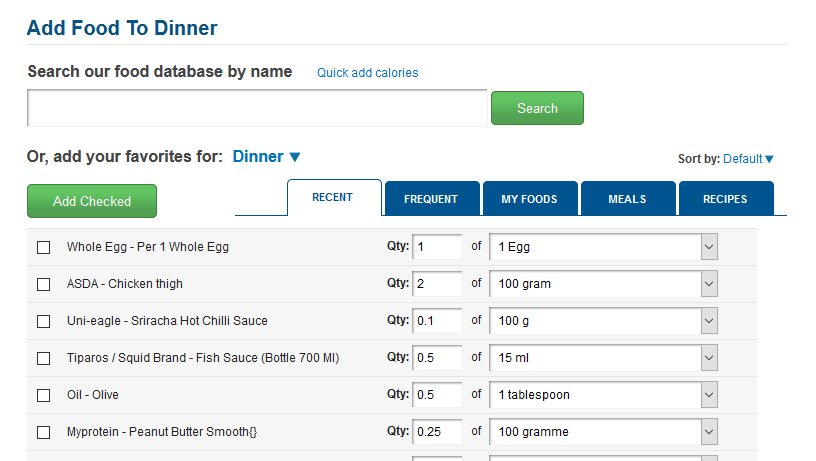Viewport: 816px width, 461px height.
Task: Select Sriracha Hot Chilli Sauce checkbox
Action: [44, 321]
